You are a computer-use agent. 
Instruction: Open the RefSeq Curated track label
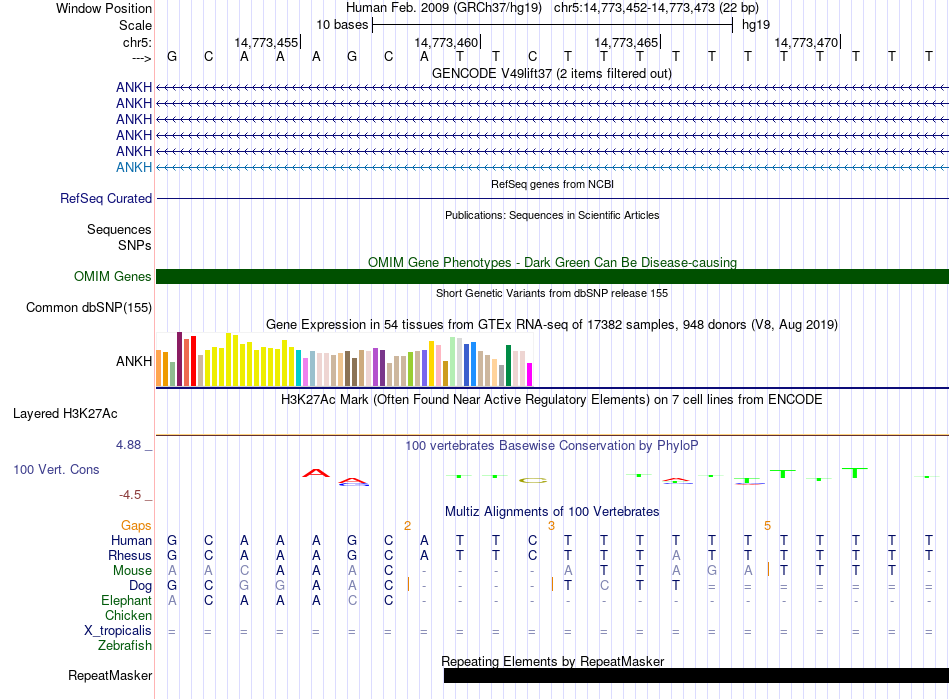click(x=106, y=199)
